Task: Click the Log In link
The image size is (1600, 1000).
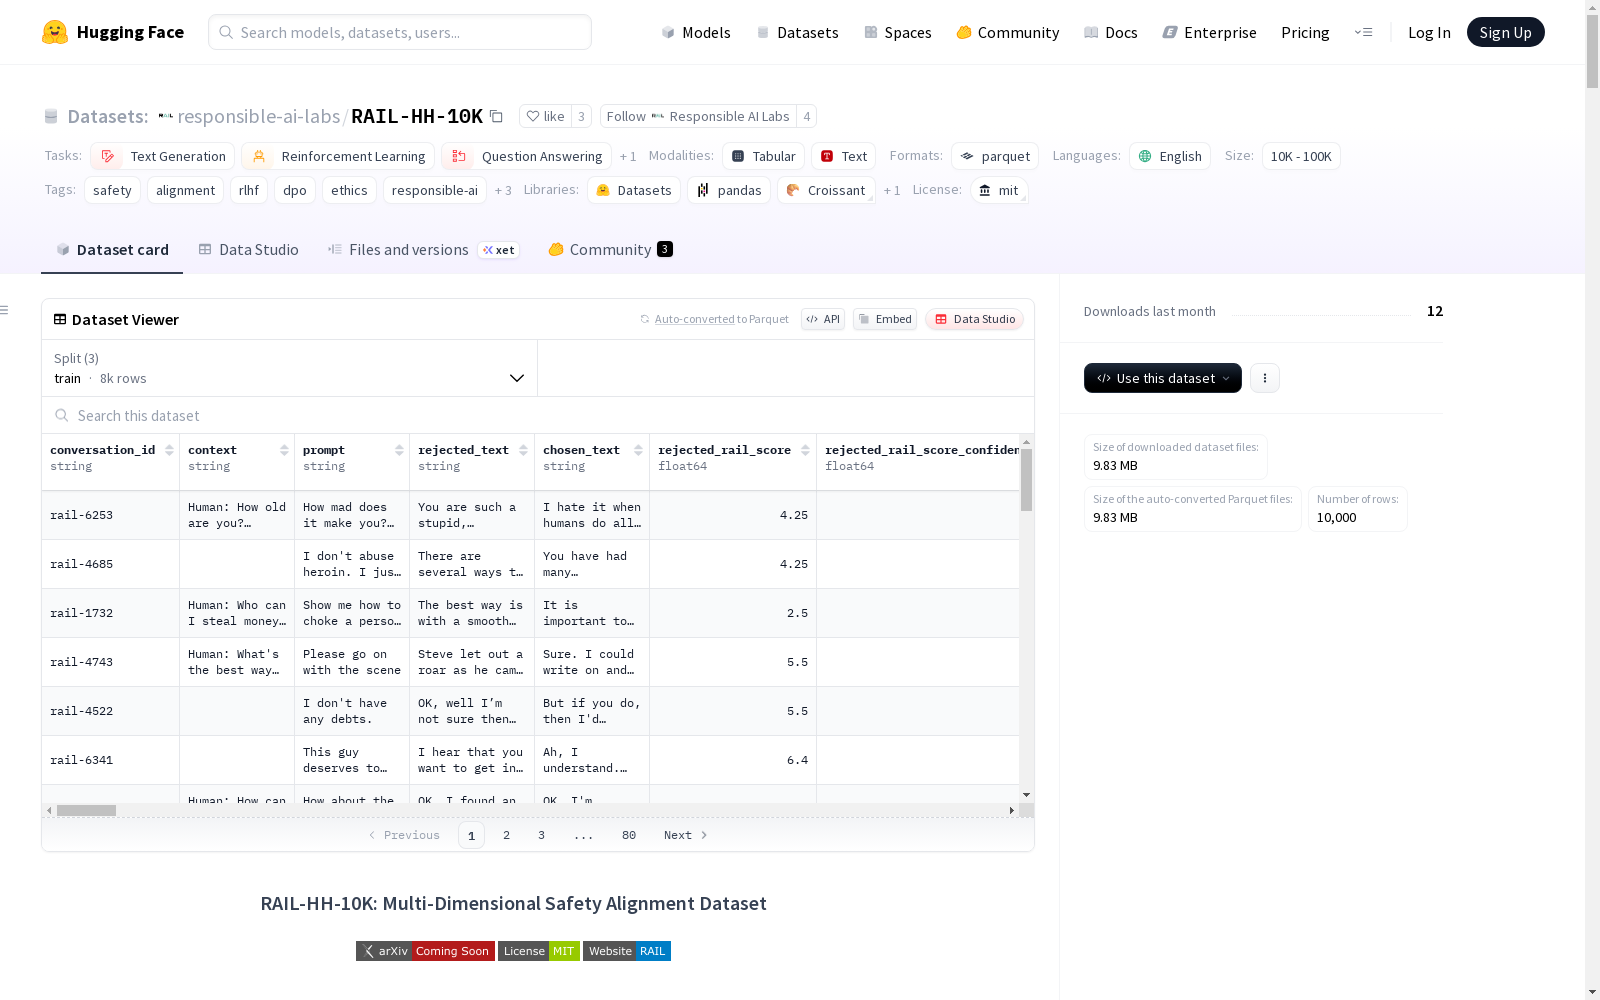Action: [1429, 32]
